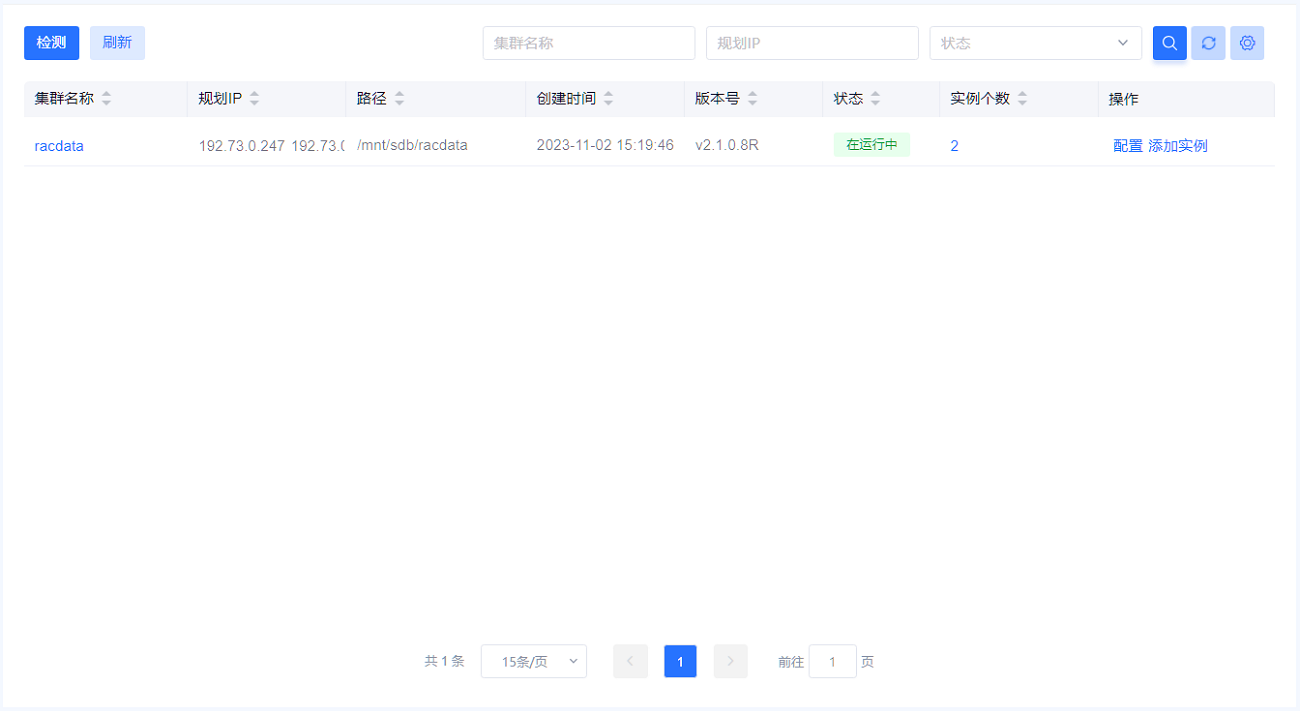The height and width of the screenshot is (711, 1300).
Task: Sort by 路径 column arrows
Action: 399,99
